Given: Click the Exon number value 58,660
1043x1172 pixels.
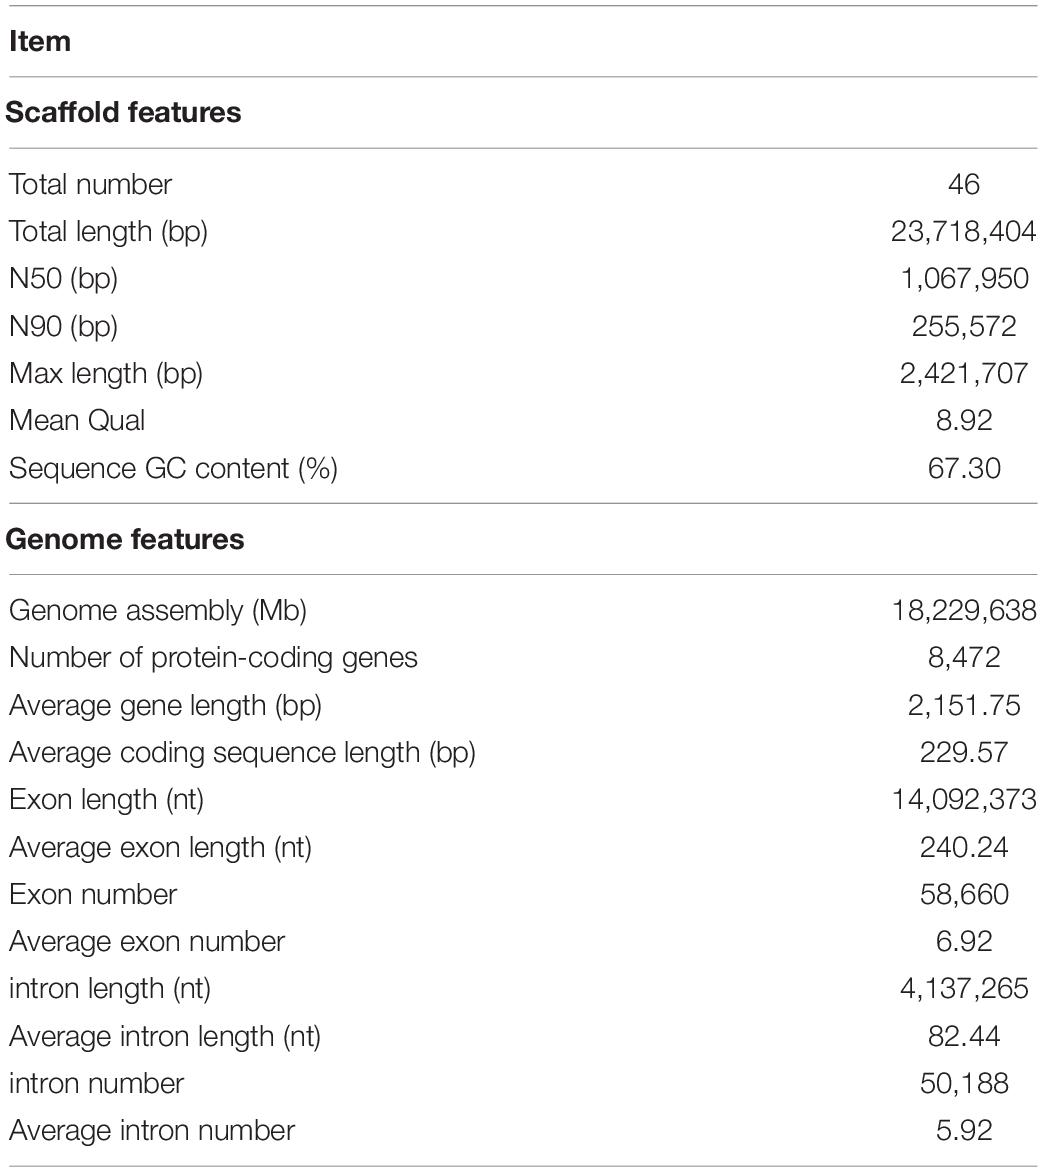Looking at the screenshot, I should (964, 894).
